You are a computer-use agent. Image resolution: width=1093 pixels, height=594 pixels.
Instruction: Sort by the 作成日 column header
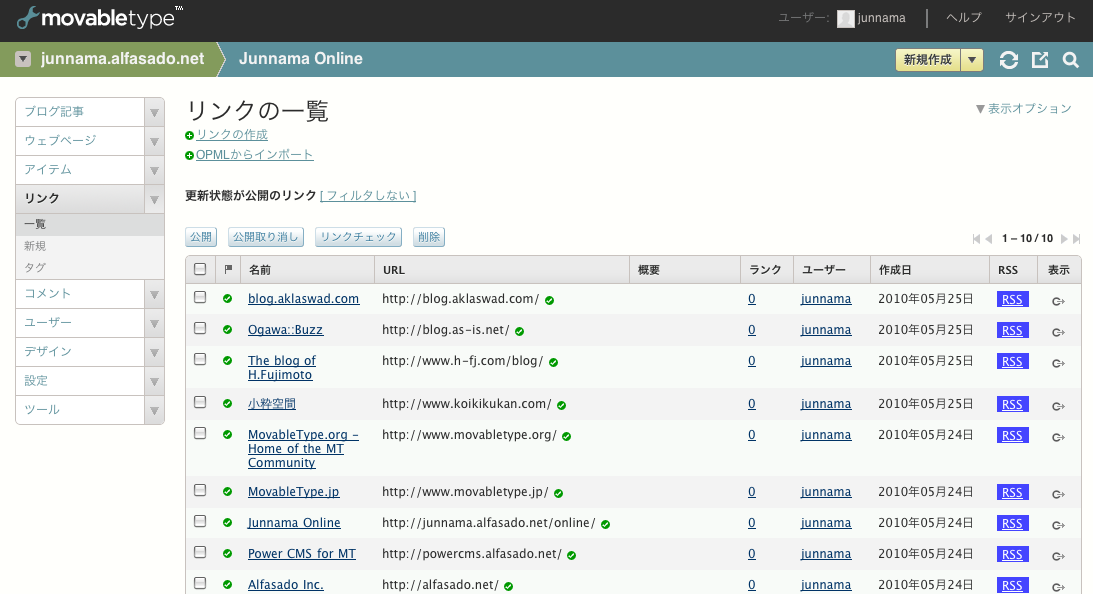(895, 270)
